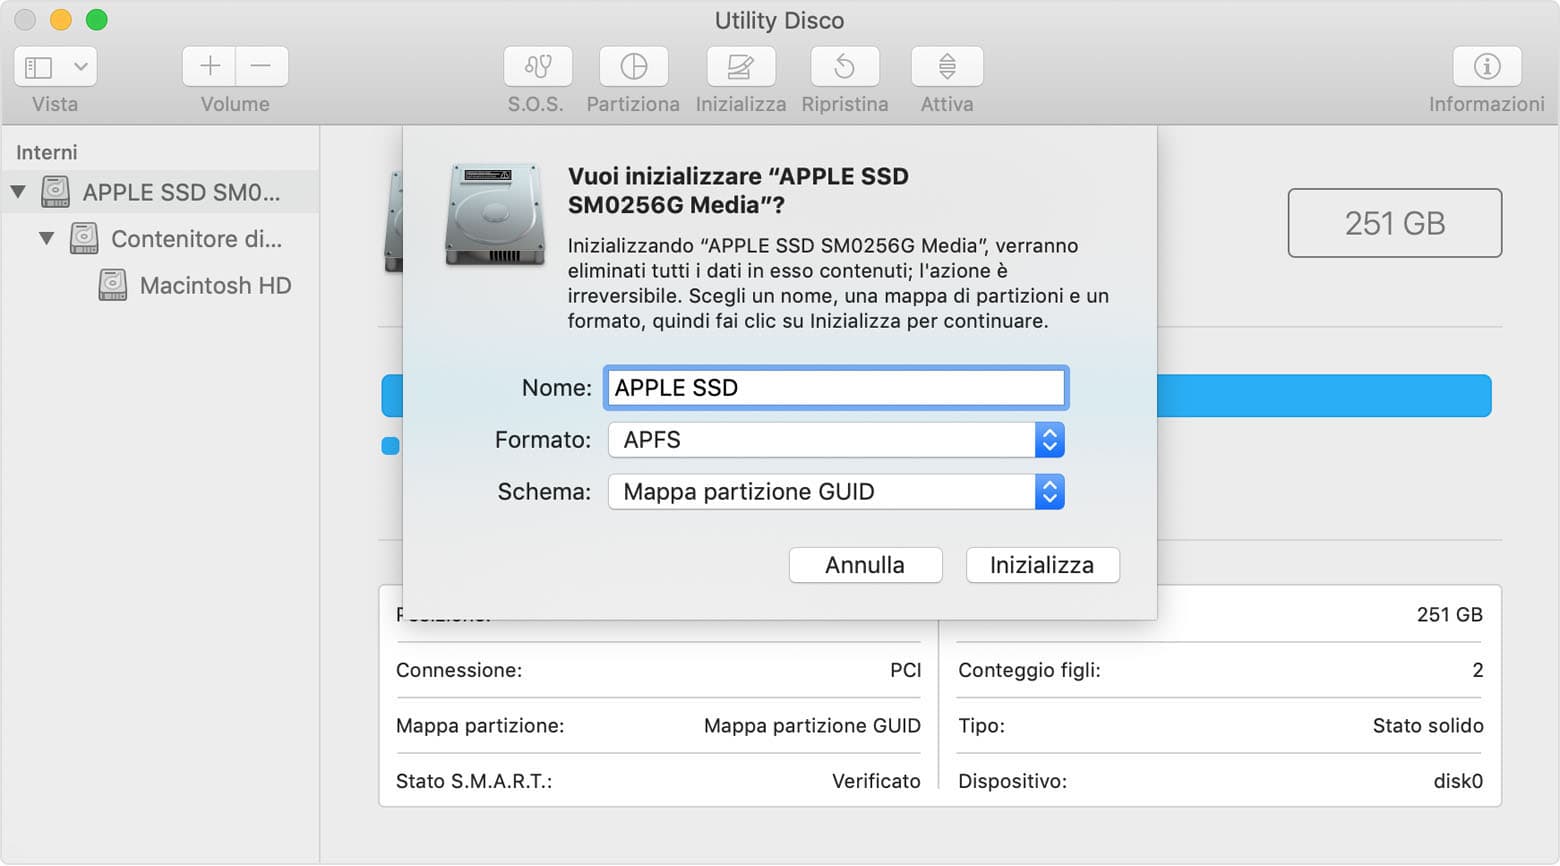The image size is (1560, 866).
Task: Click the Nome text field
Action: pos(836,388)
